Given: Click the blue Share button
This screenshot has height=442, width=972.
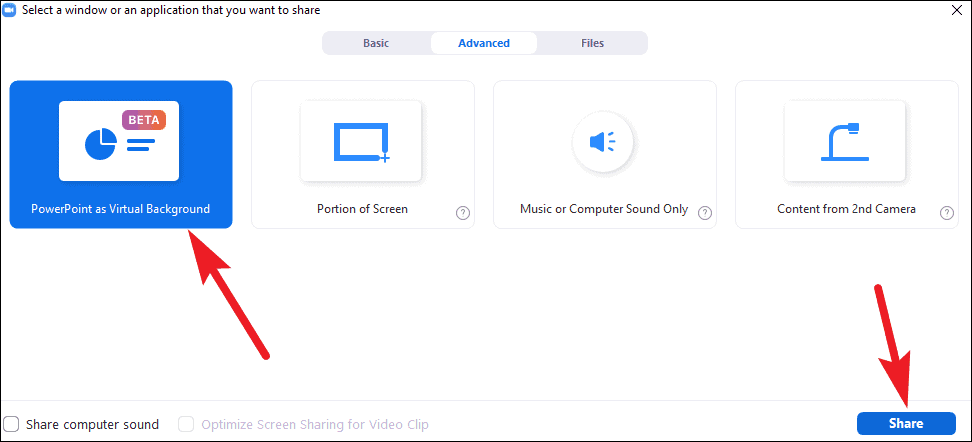Looking at the screenshot, I should (x=906, y=424).
